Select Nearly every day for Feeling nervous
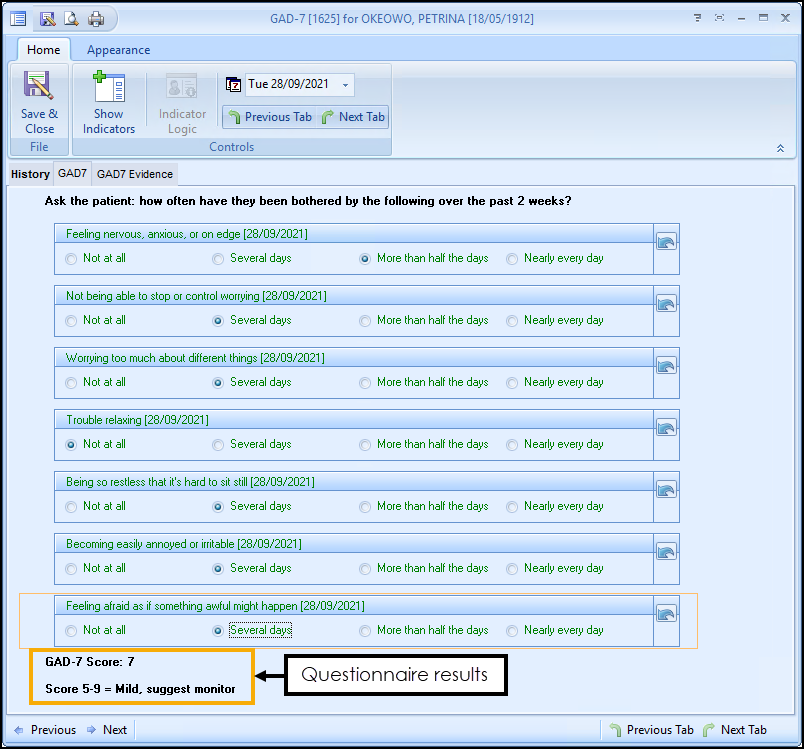 (x=513, y=259)
